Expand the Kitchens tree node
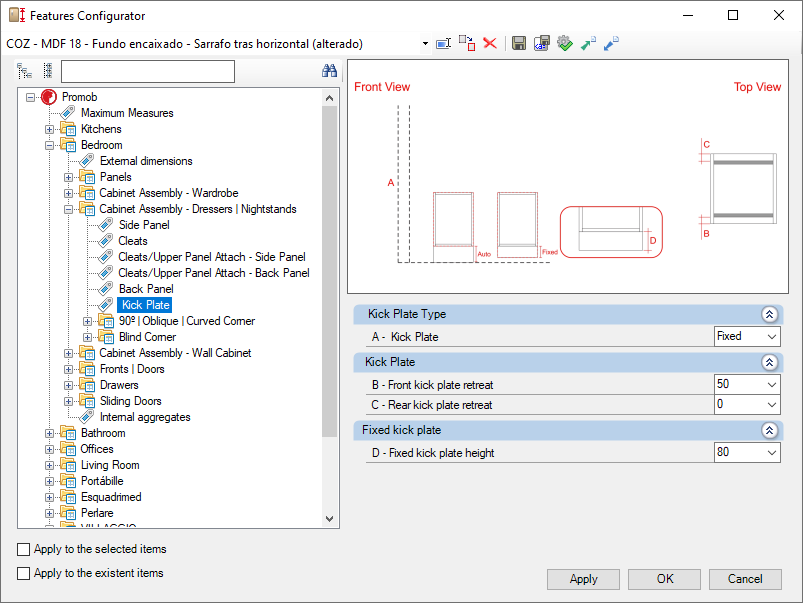 pos(49,129)
